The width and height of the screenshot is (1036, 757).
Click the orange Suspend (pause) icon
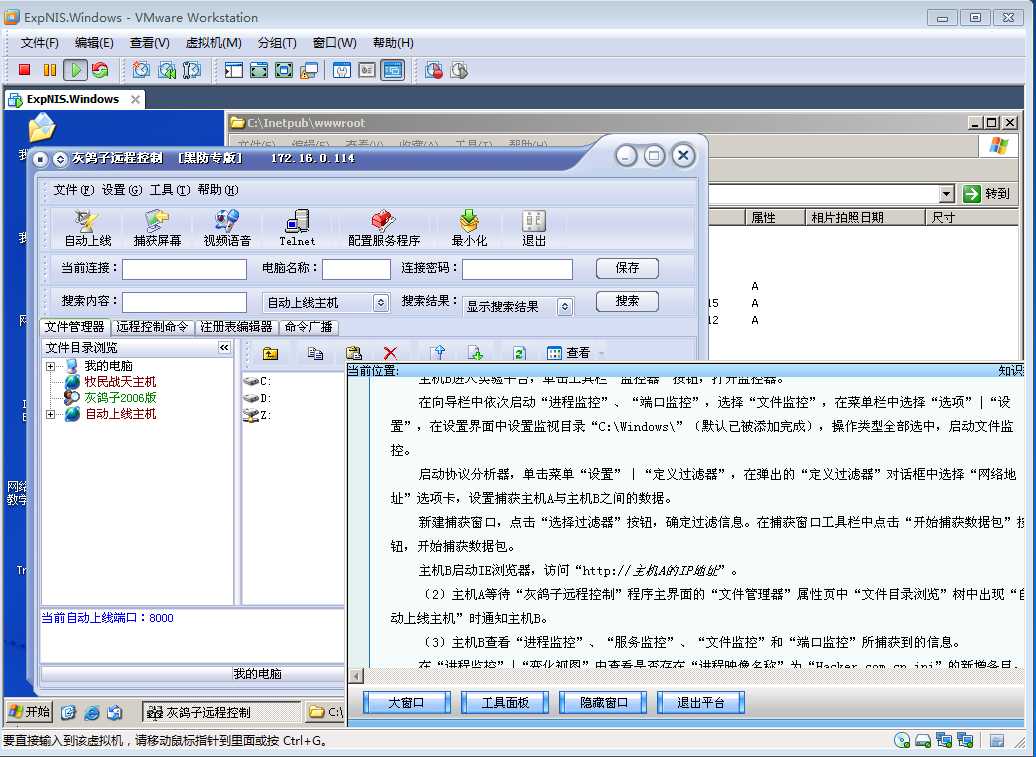tap(50, 69)
